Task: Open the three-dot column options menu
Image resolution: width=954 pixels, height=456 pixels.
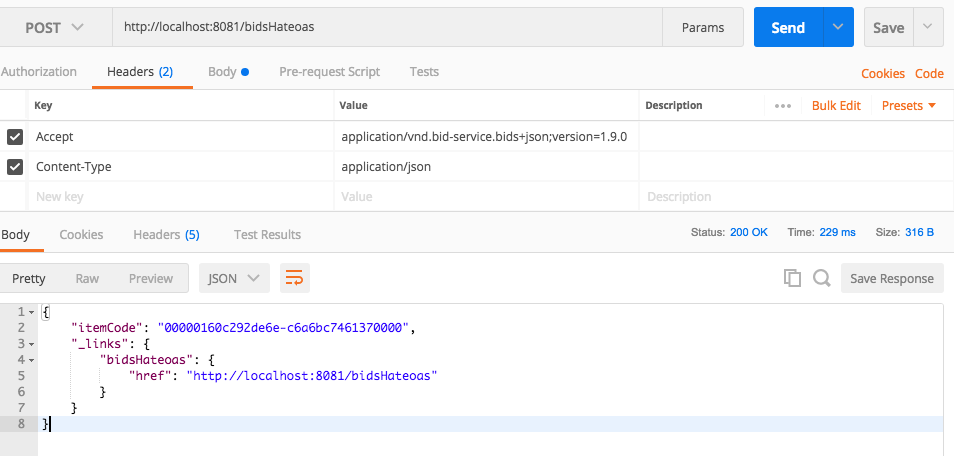Action: (783, 105)
